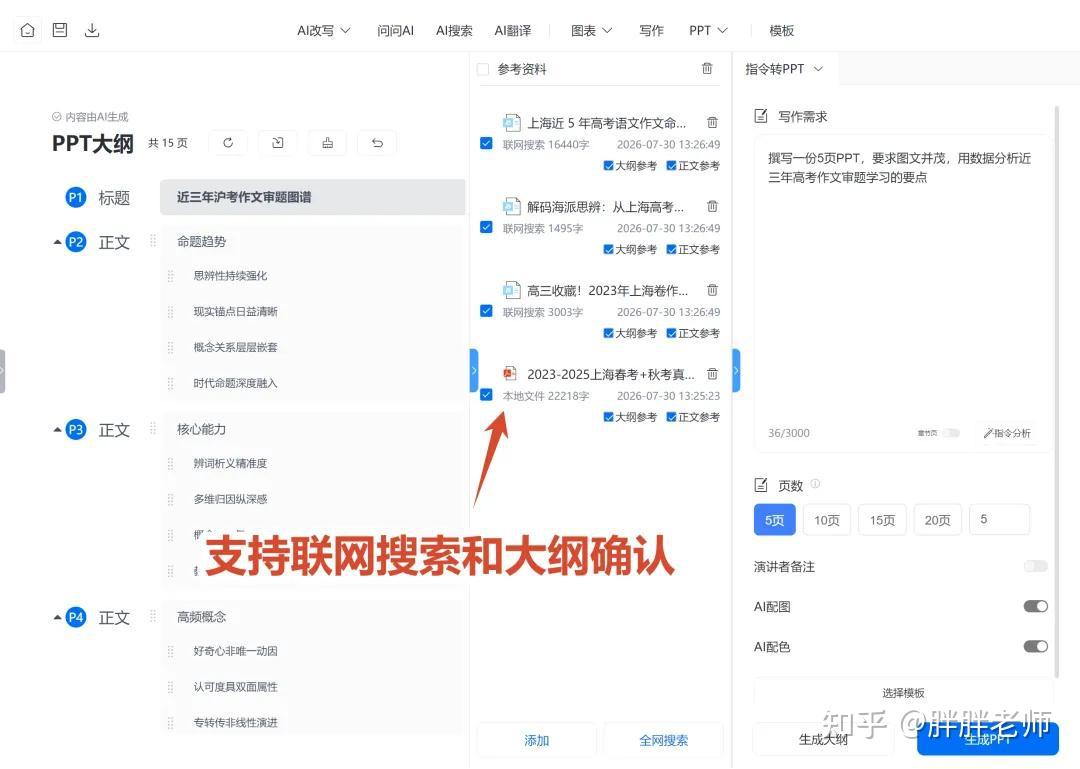Delete the 上海近5年高考语文作文命 reference
This screenshot has width=1080, height=769.
[x=712, y=122]
